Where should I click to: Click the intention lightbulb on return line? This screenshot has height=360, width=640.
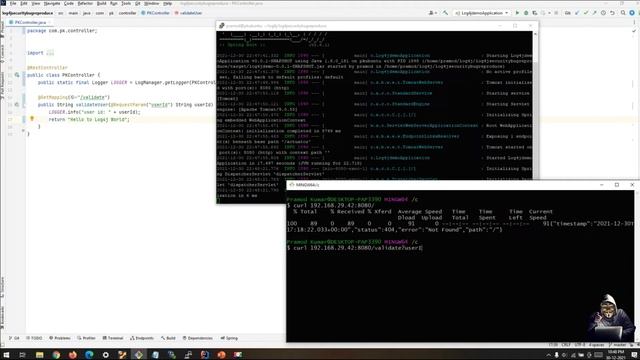coord(32,119)
